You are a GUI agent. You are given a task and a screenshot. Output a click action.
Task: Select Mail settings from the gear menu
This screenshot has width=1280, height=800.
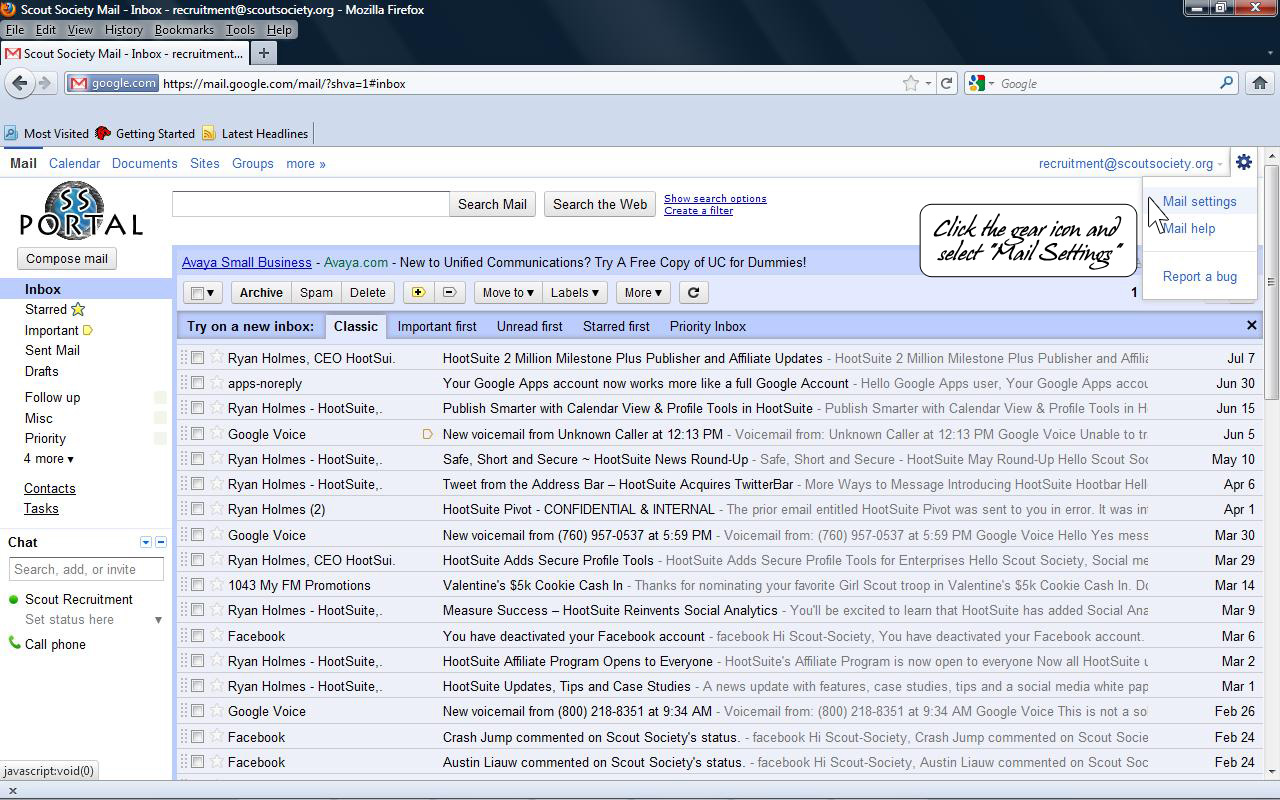tap(1199, 201)
